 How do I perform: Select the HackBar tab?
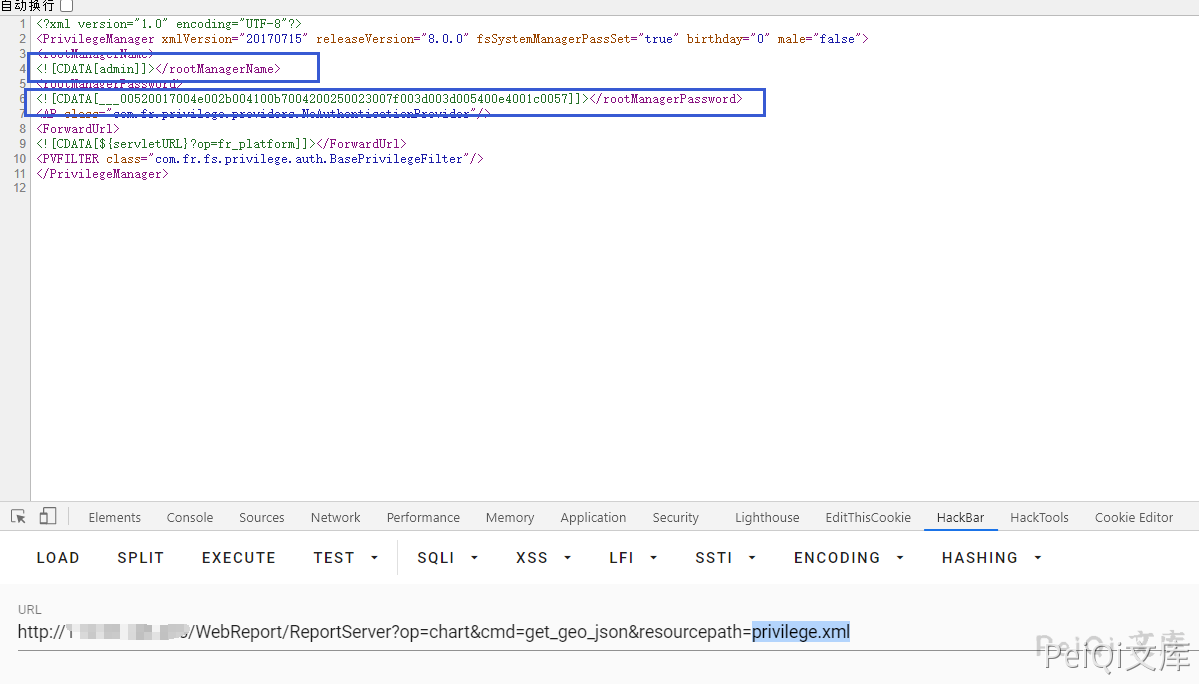[x=960, y=518]
